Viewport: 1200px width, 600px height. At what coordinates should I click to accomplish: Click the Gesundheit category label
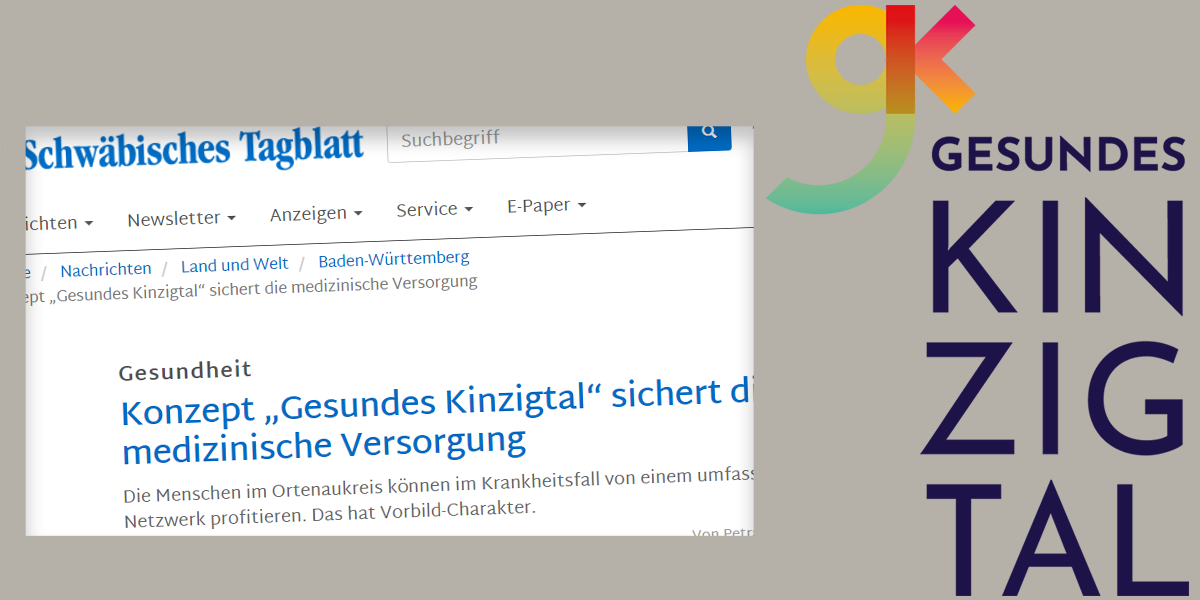coord(185,371)
